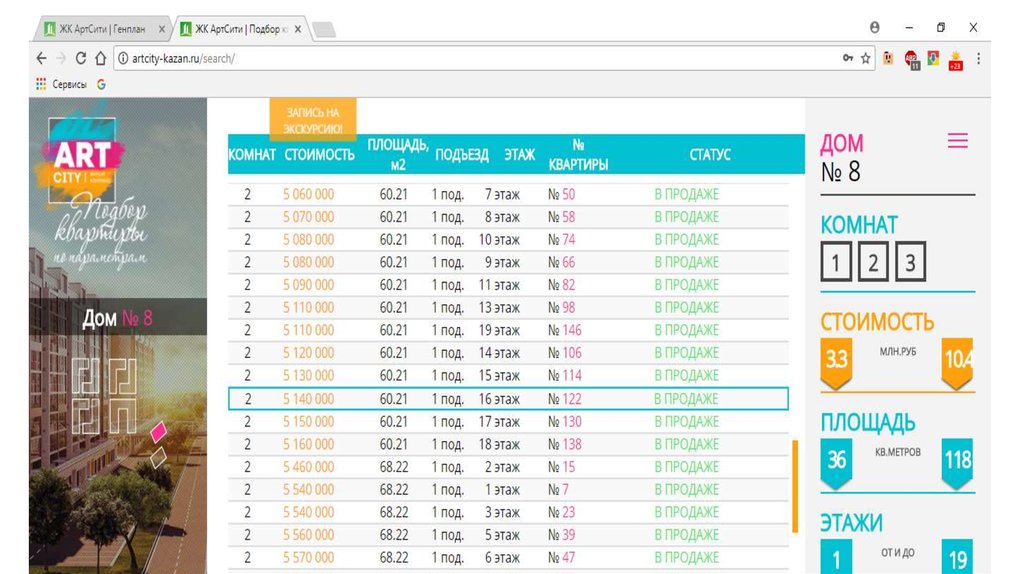1024x574 pixels.
Task: Click the Запись на экскурсию button
Action: click(x=313, y=120)
